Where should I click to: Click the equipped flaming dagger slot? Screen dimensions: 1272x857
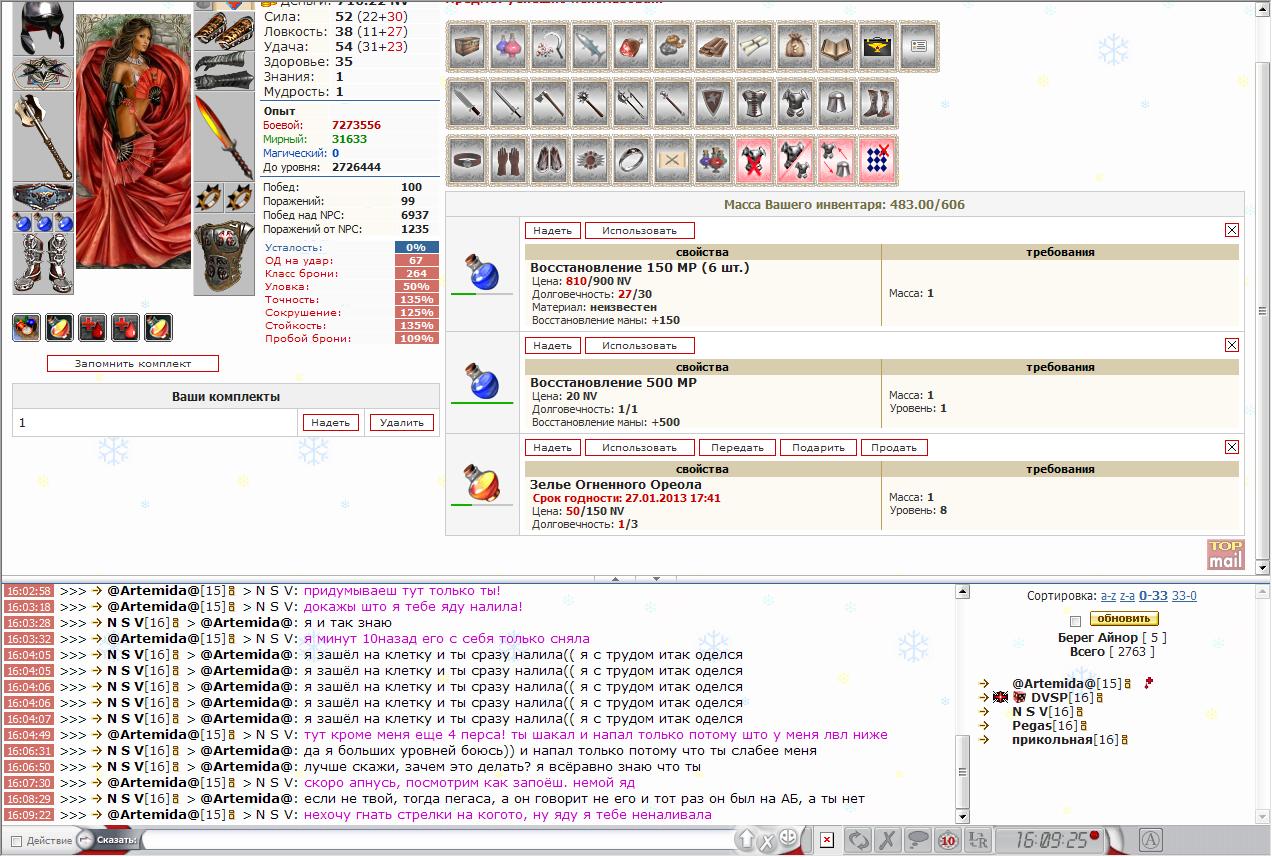(x=224, y=138)
